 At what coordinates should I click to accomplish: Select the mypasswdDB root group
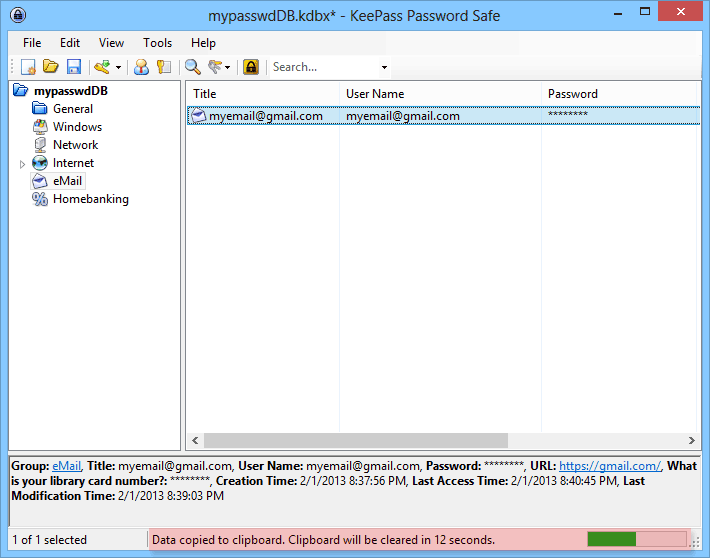pos(71,91)
